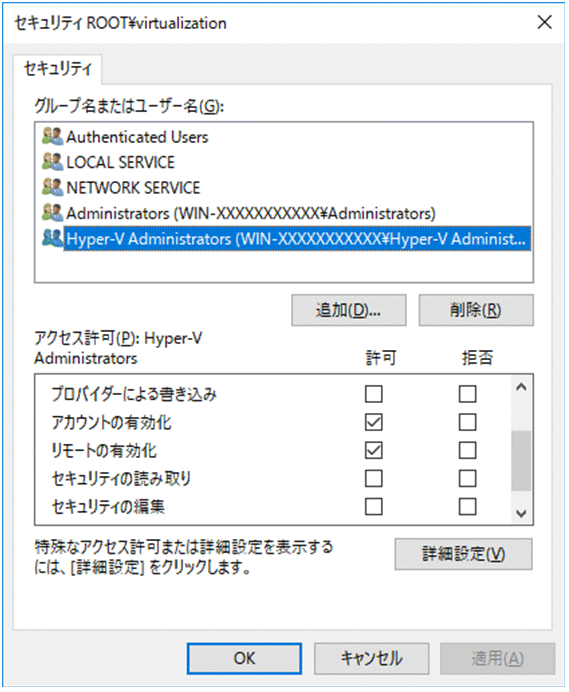
Task: Open the セキュリティ tab
Action: 58,69
